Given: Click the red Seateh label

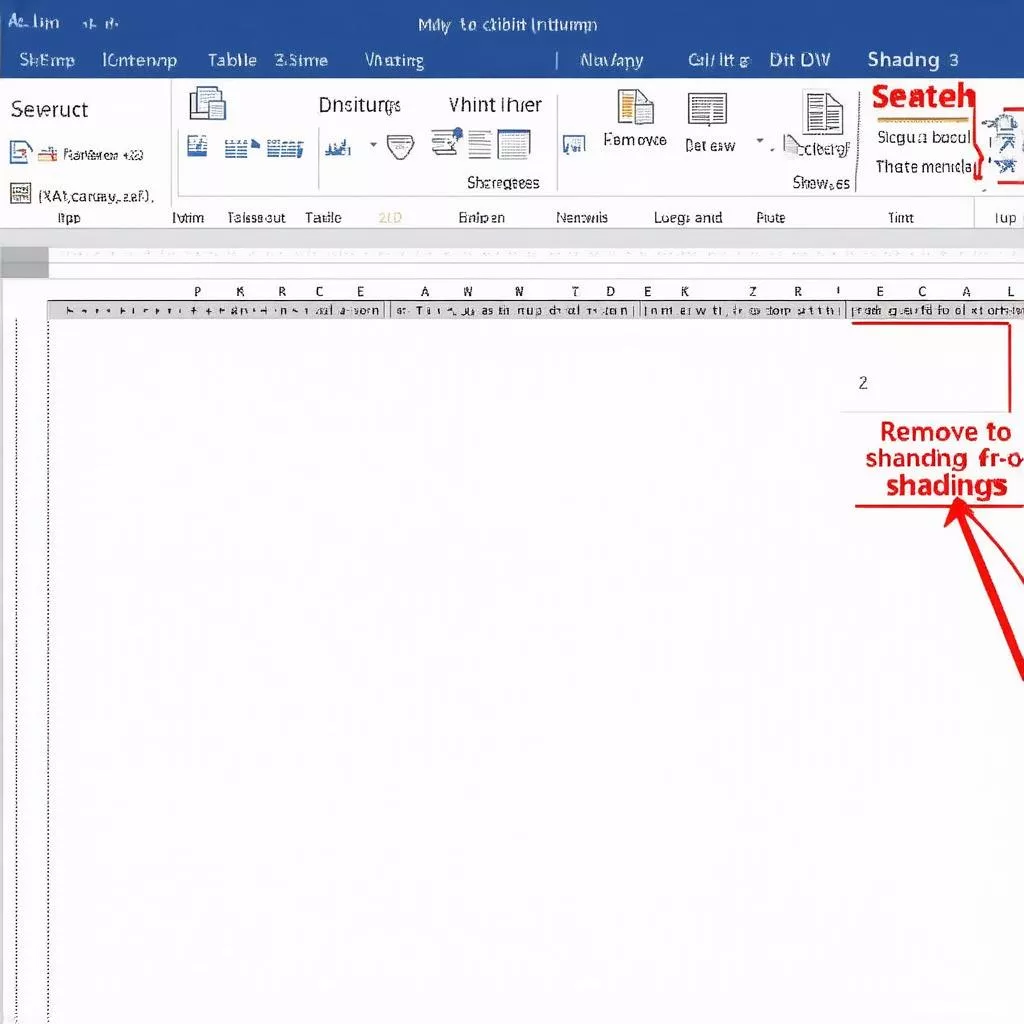Looking at the screenshot, I should click(921, 95).
